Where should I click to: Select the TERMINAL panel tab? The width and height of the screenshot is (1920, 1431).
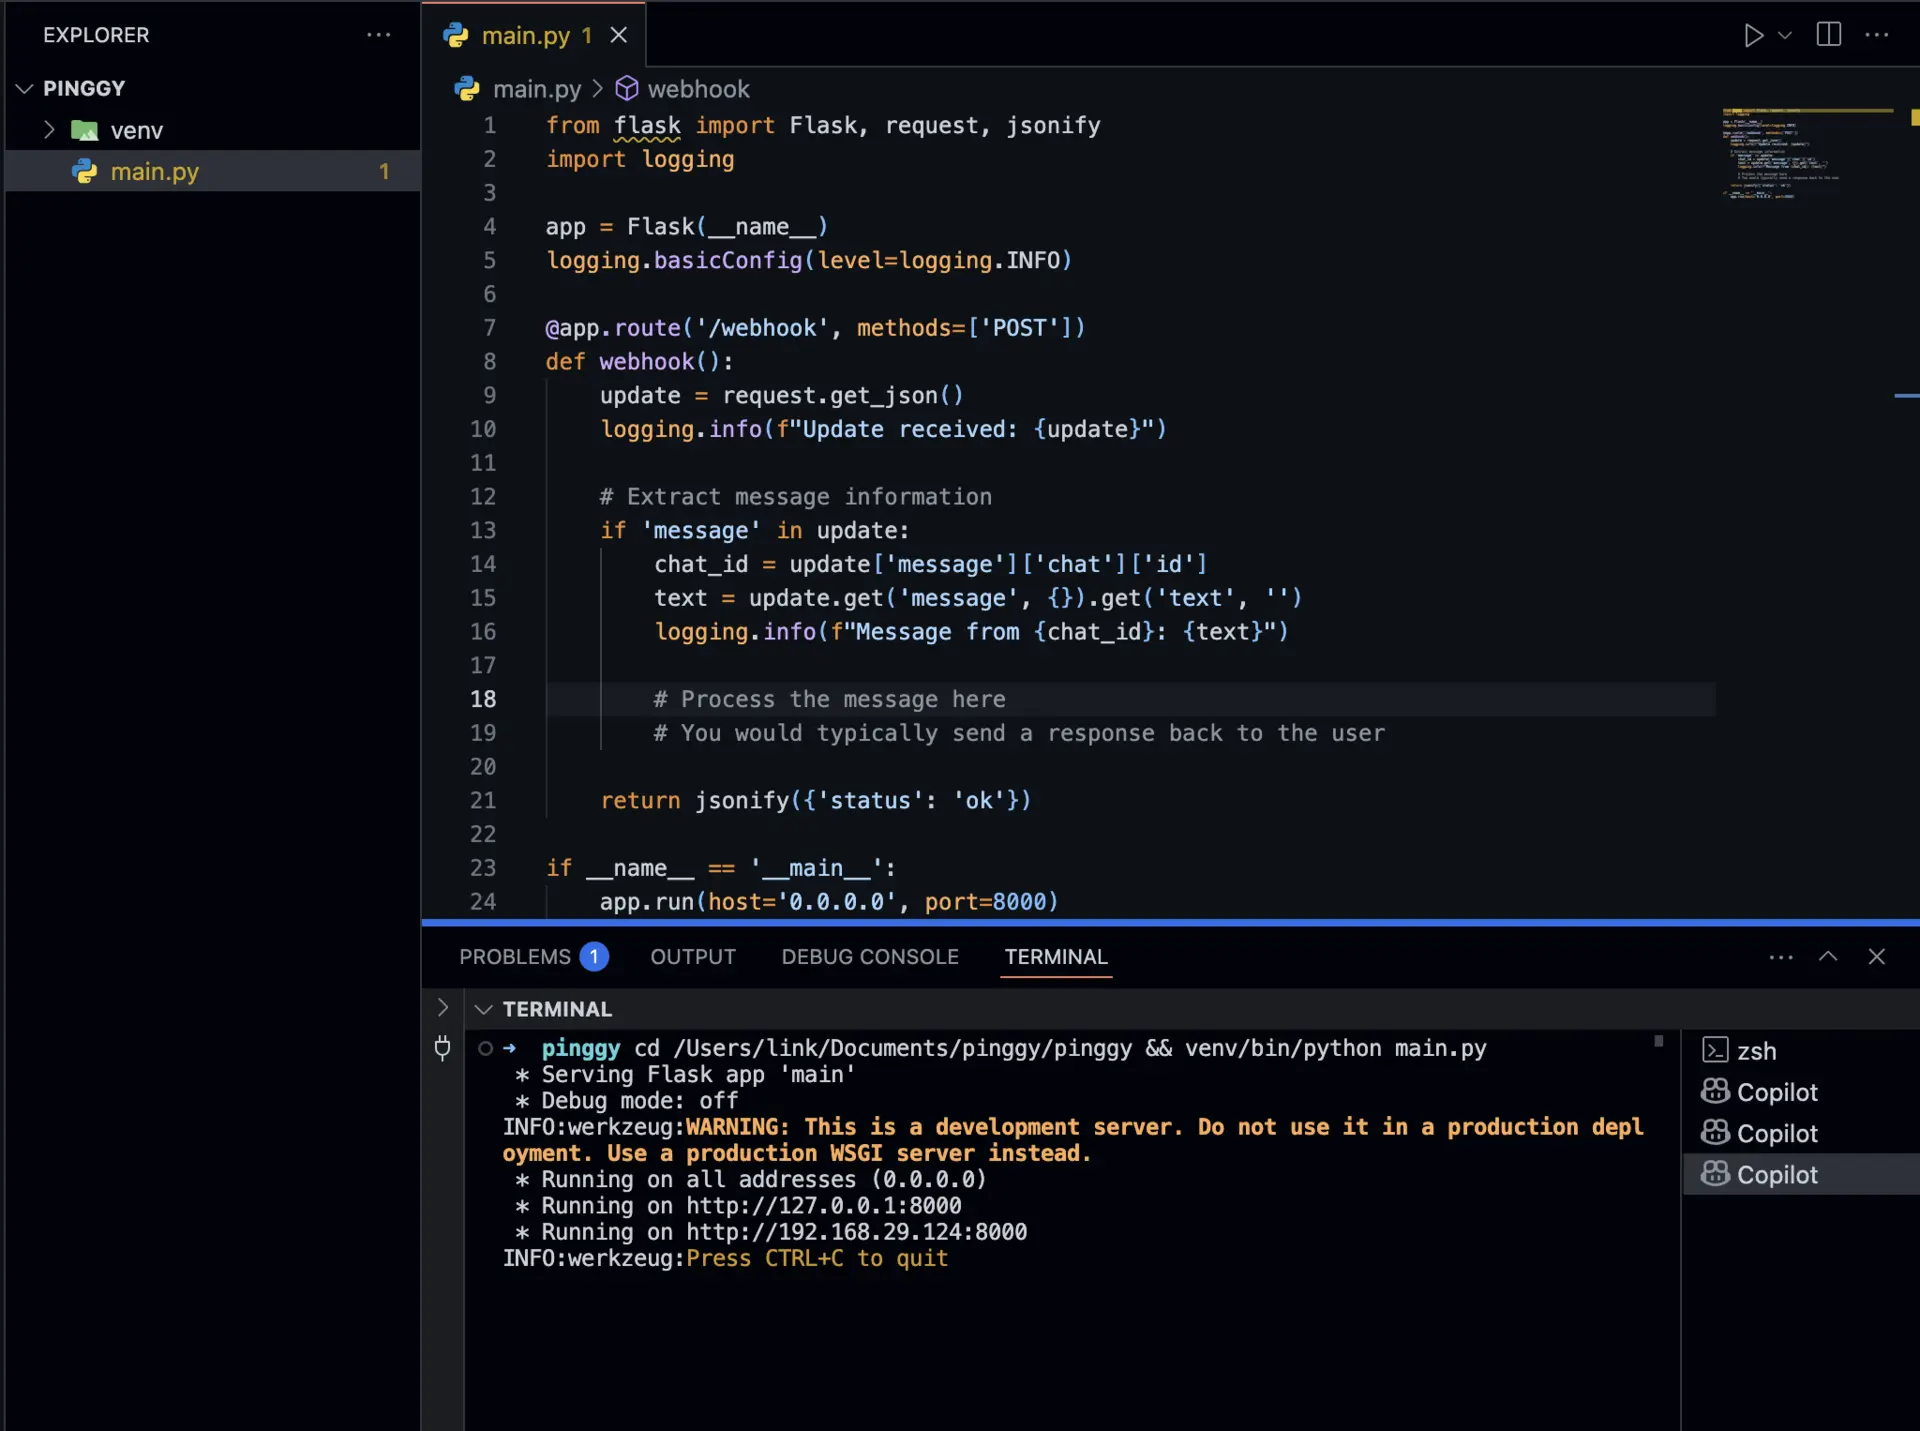point(1056,957)
